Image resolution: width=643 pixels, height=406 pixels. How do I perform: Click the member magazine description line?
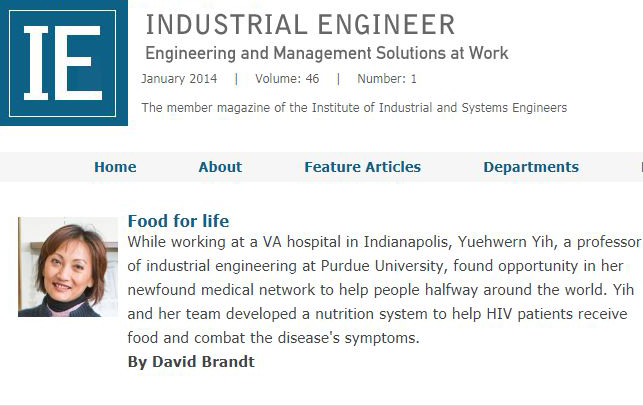coord(354,108)
